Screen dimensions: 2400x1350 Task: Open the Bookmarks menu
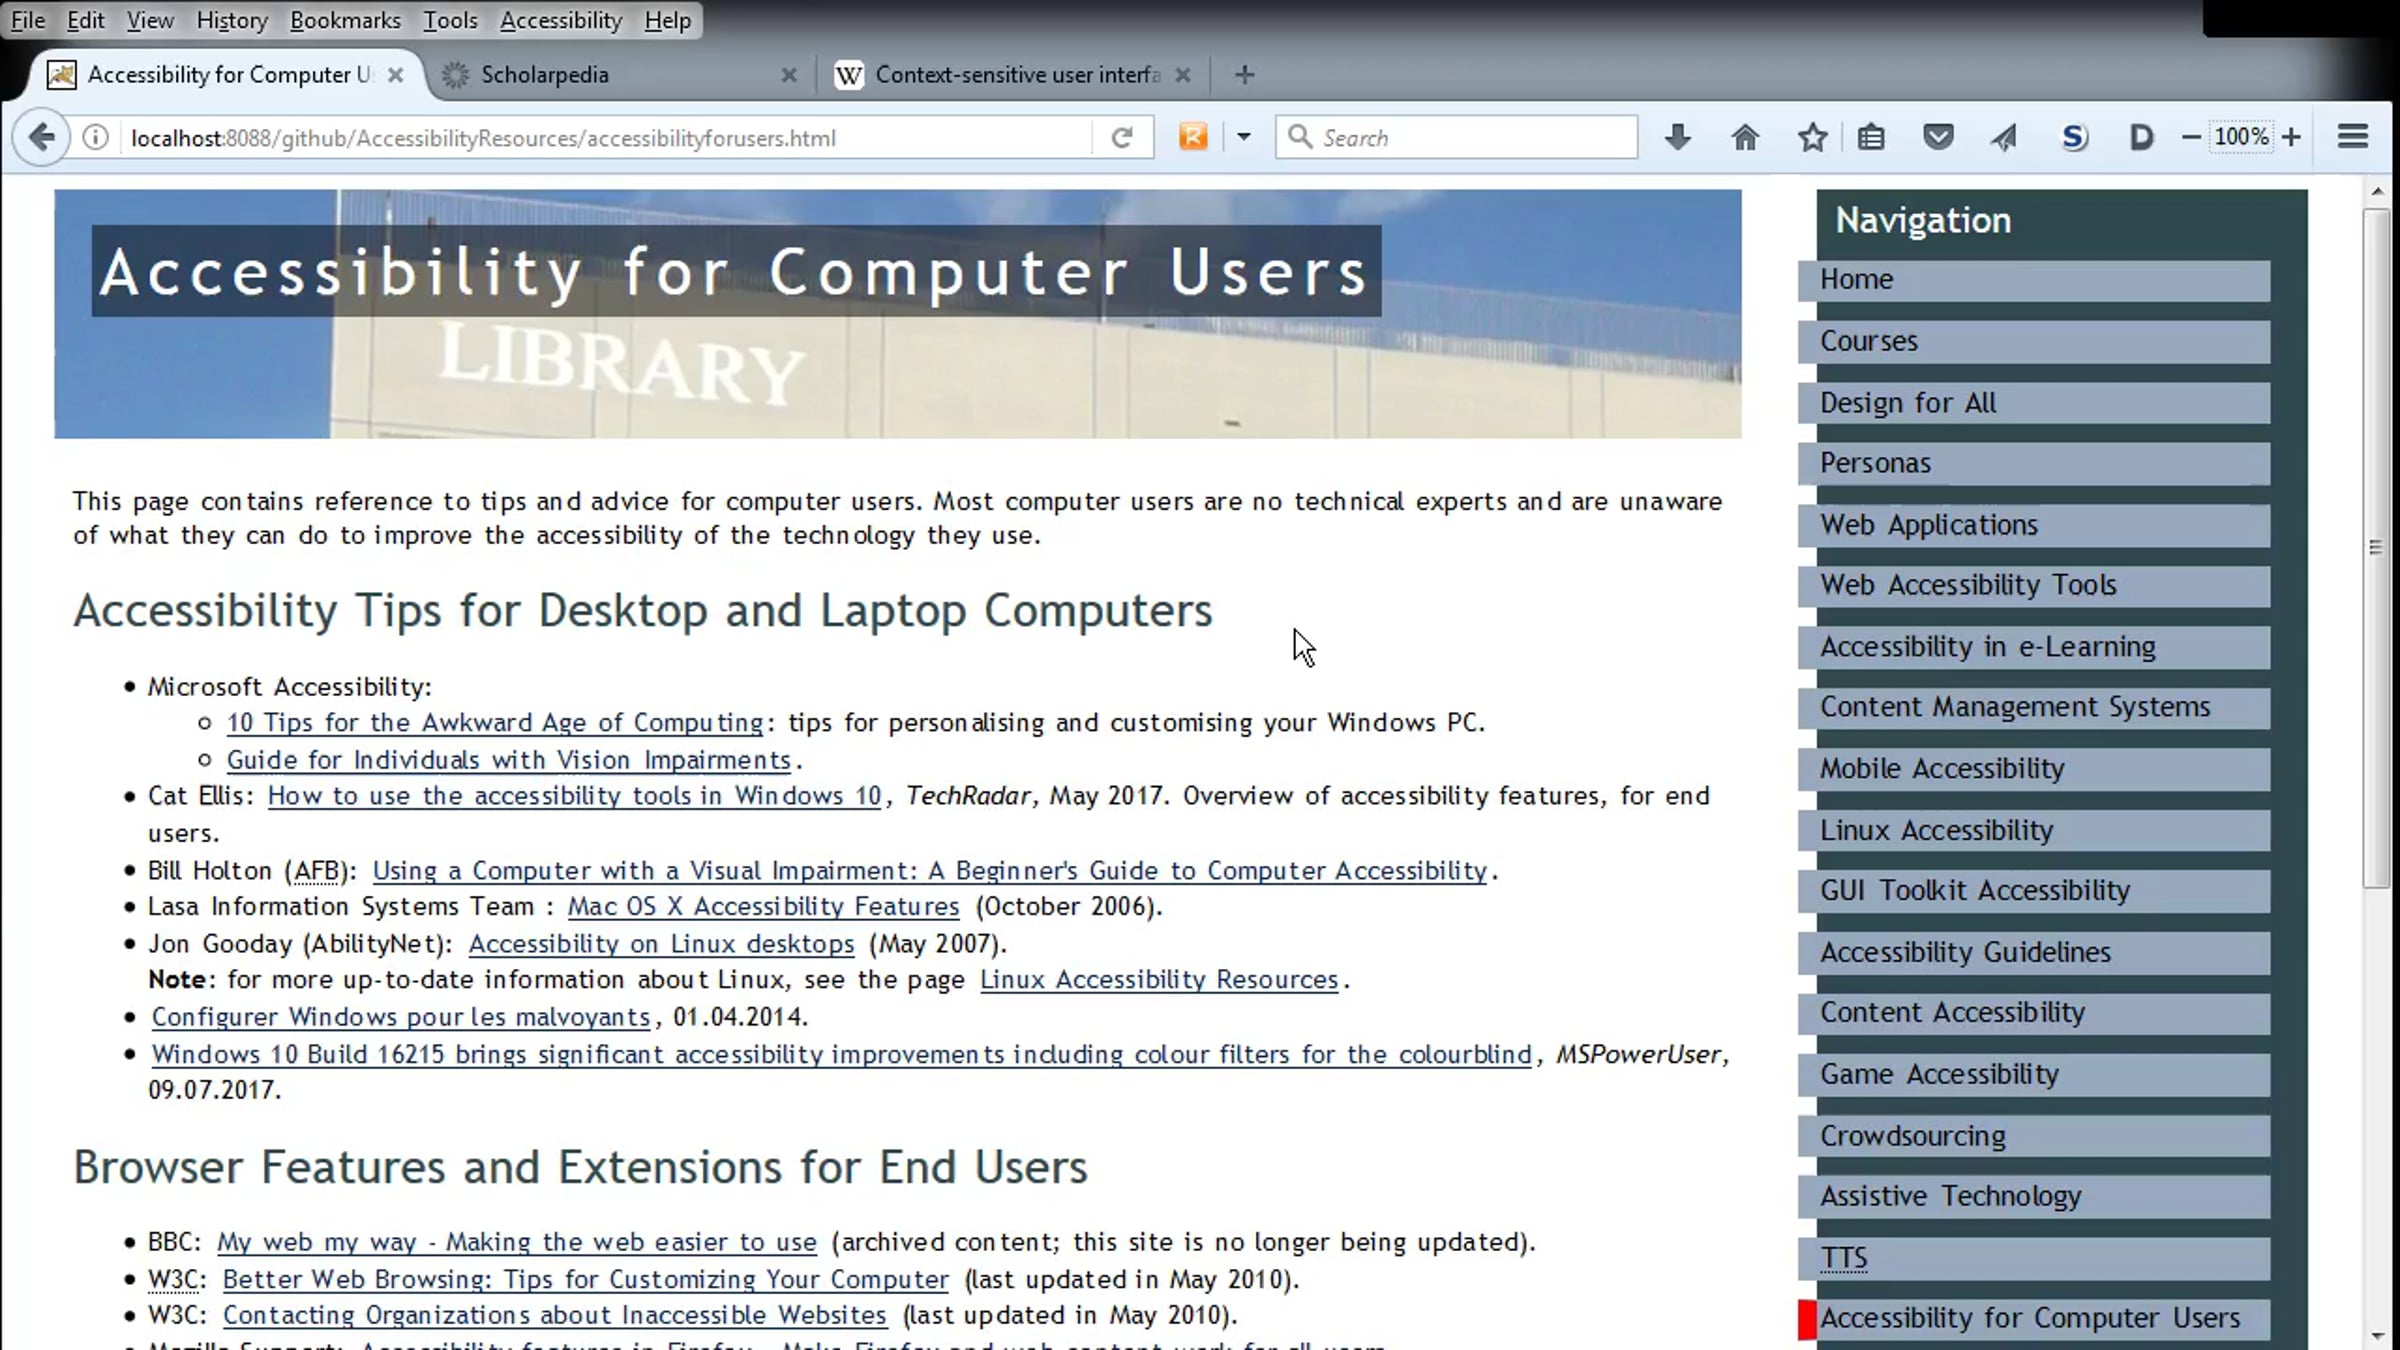point(345,20)
